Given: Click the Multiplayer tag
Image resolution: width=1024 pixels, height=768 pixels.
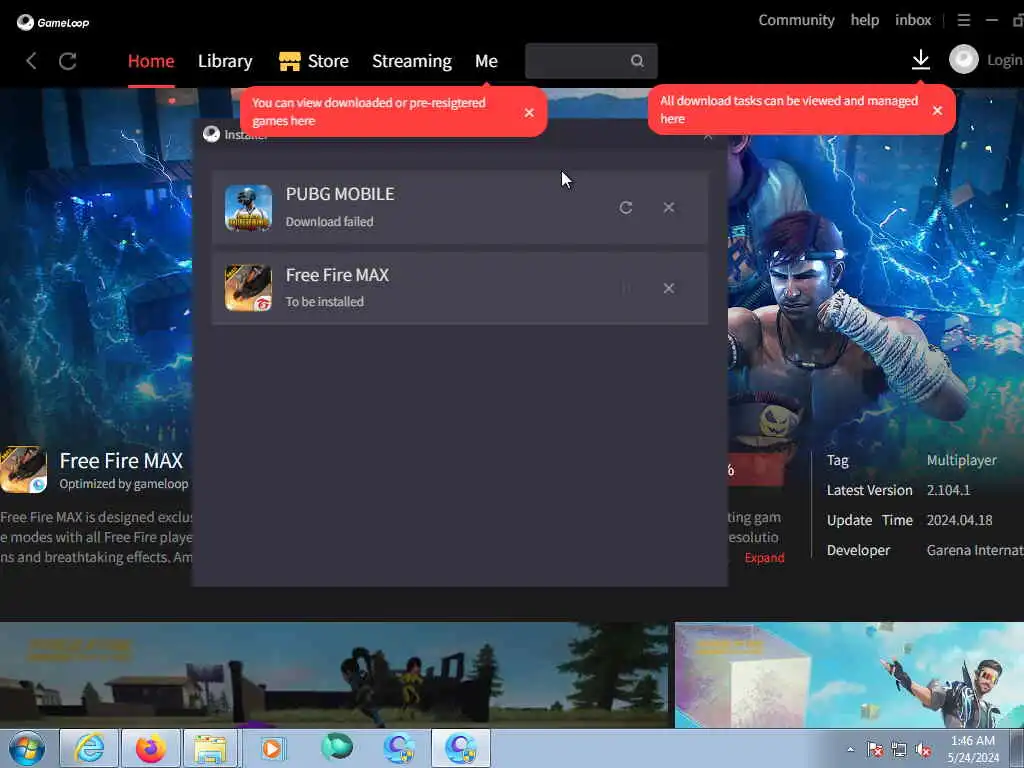Looking at the screenshot, I should (x=961, y=460).
